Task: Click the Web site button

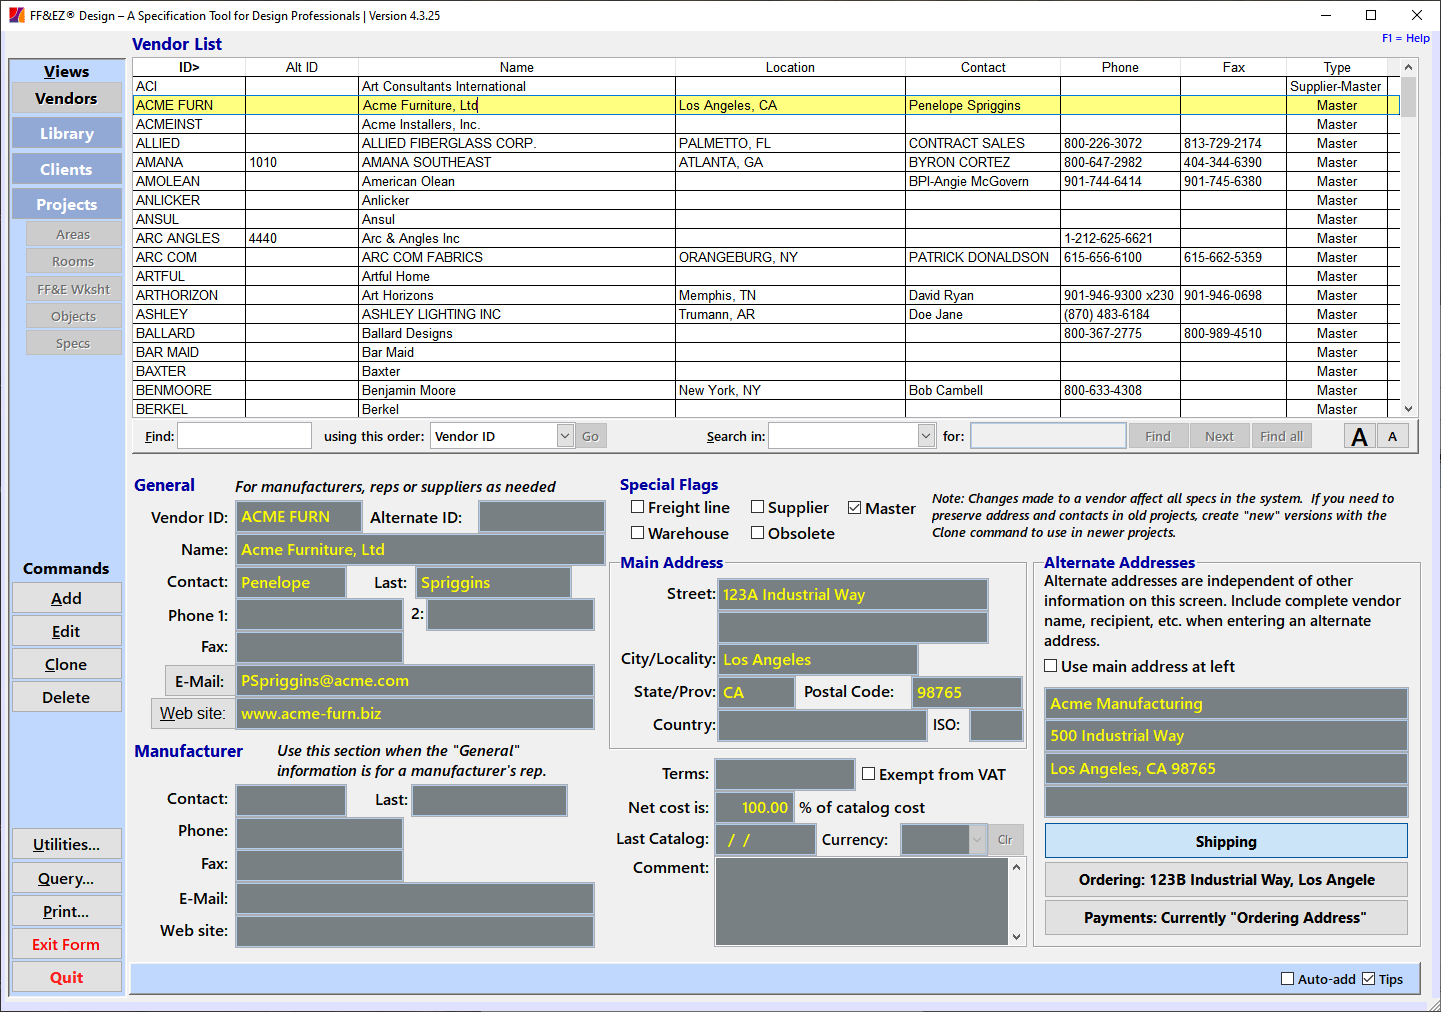Action: coord(192,713)
